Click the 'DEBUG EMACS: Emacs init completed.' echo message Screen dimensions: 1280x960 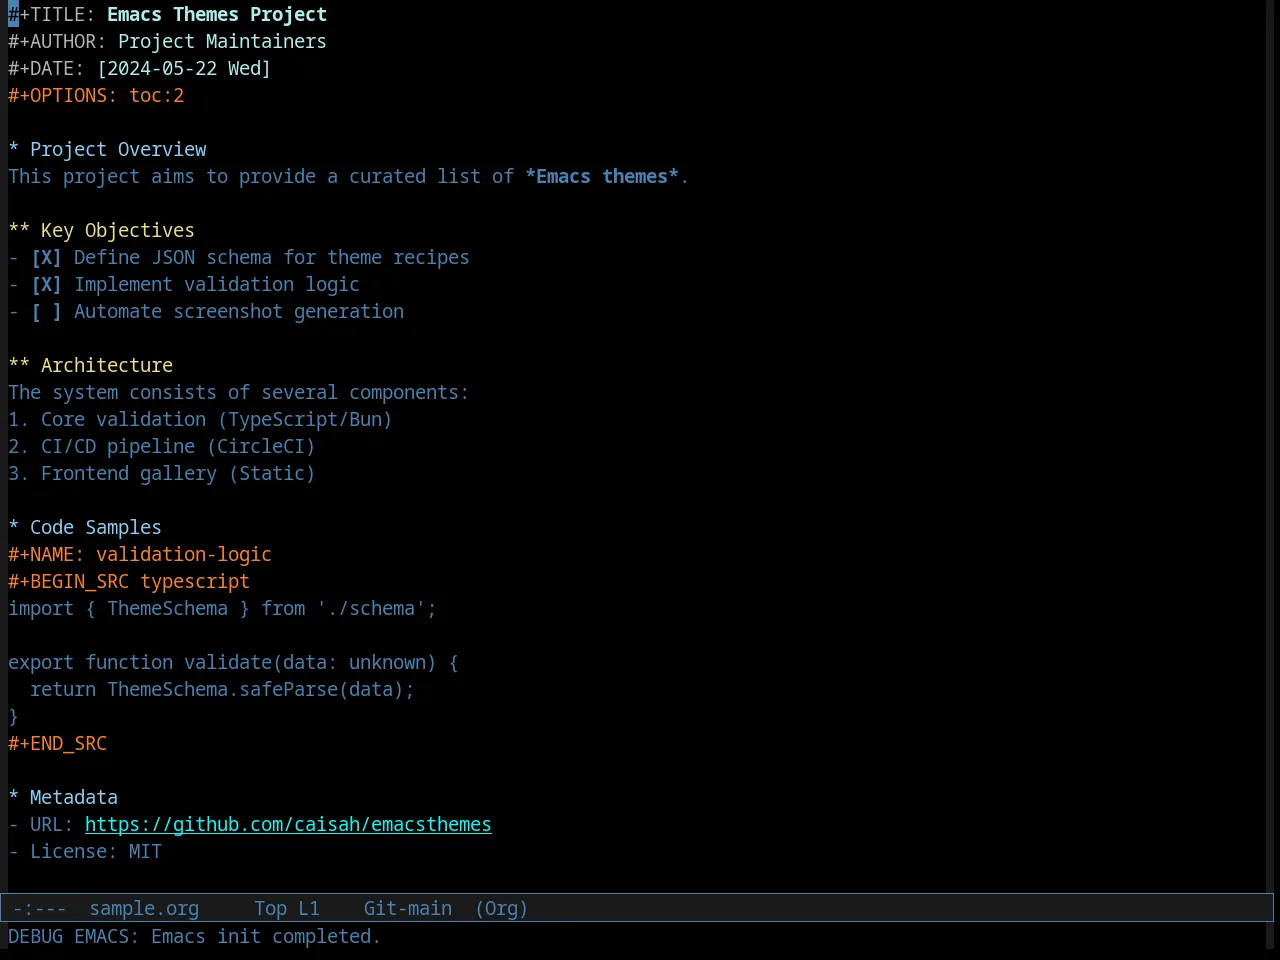click(195, 937)
